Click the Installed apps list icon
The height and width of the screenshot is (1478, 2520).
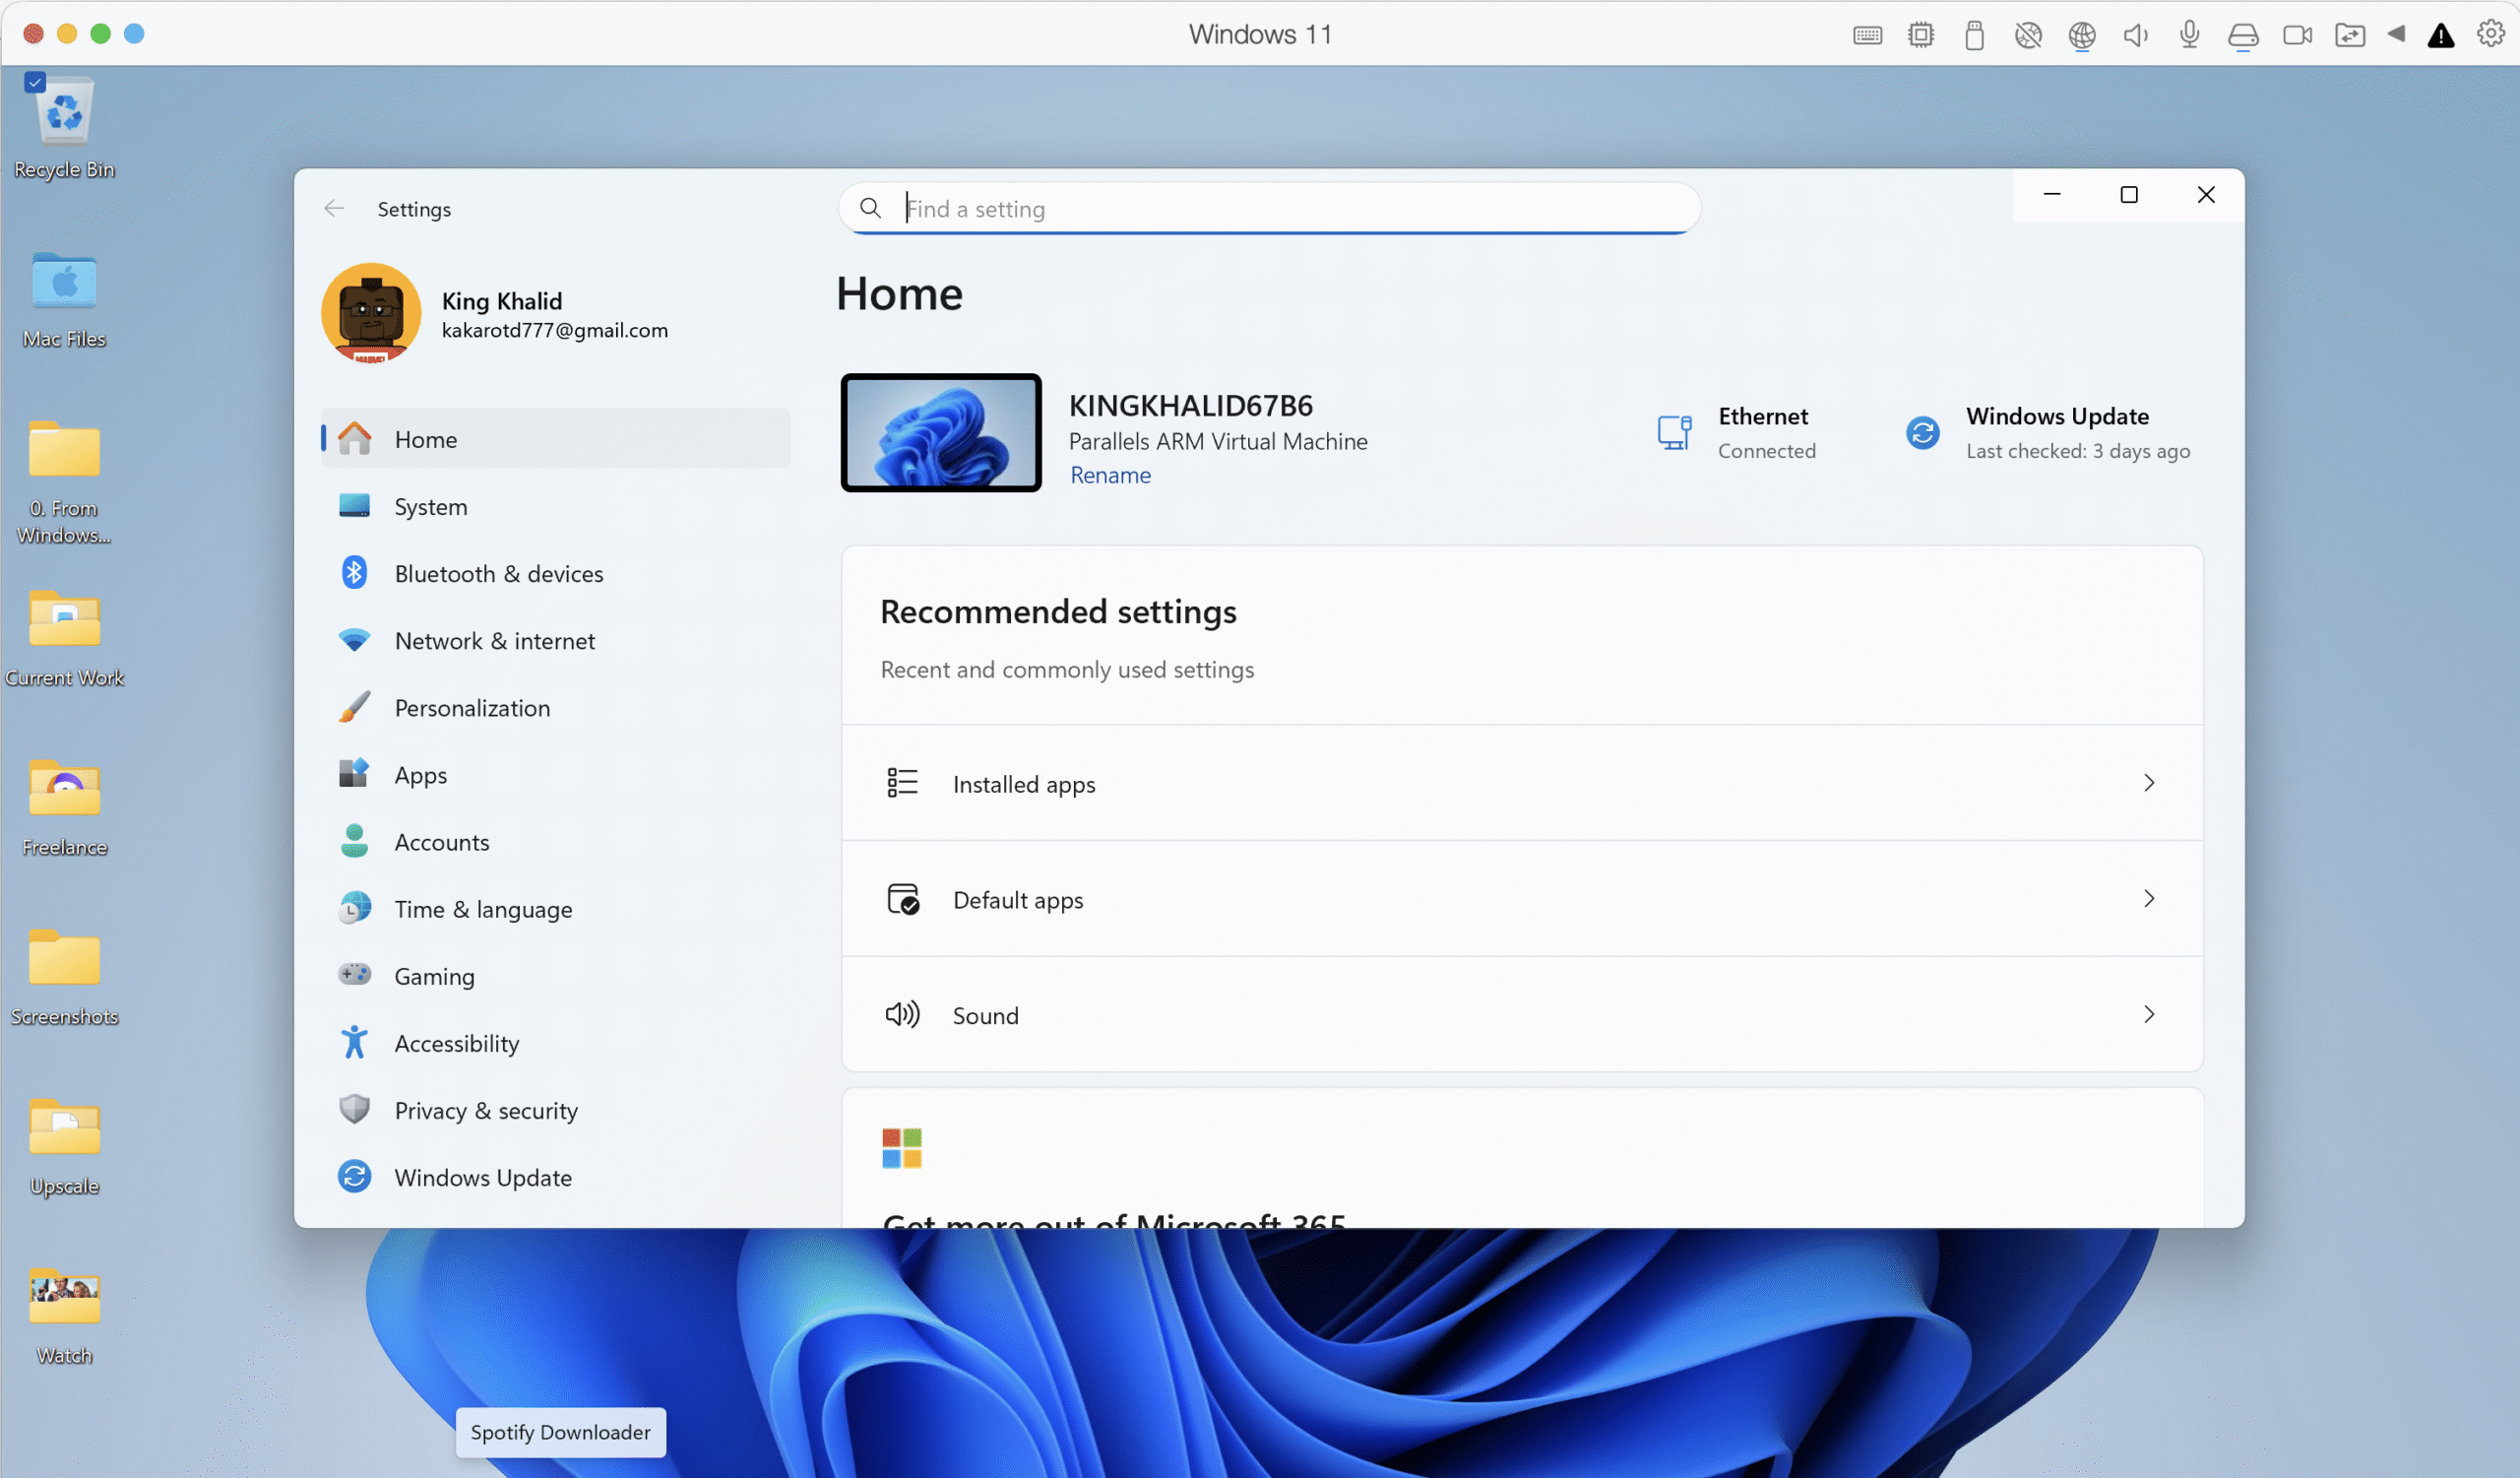902,783
